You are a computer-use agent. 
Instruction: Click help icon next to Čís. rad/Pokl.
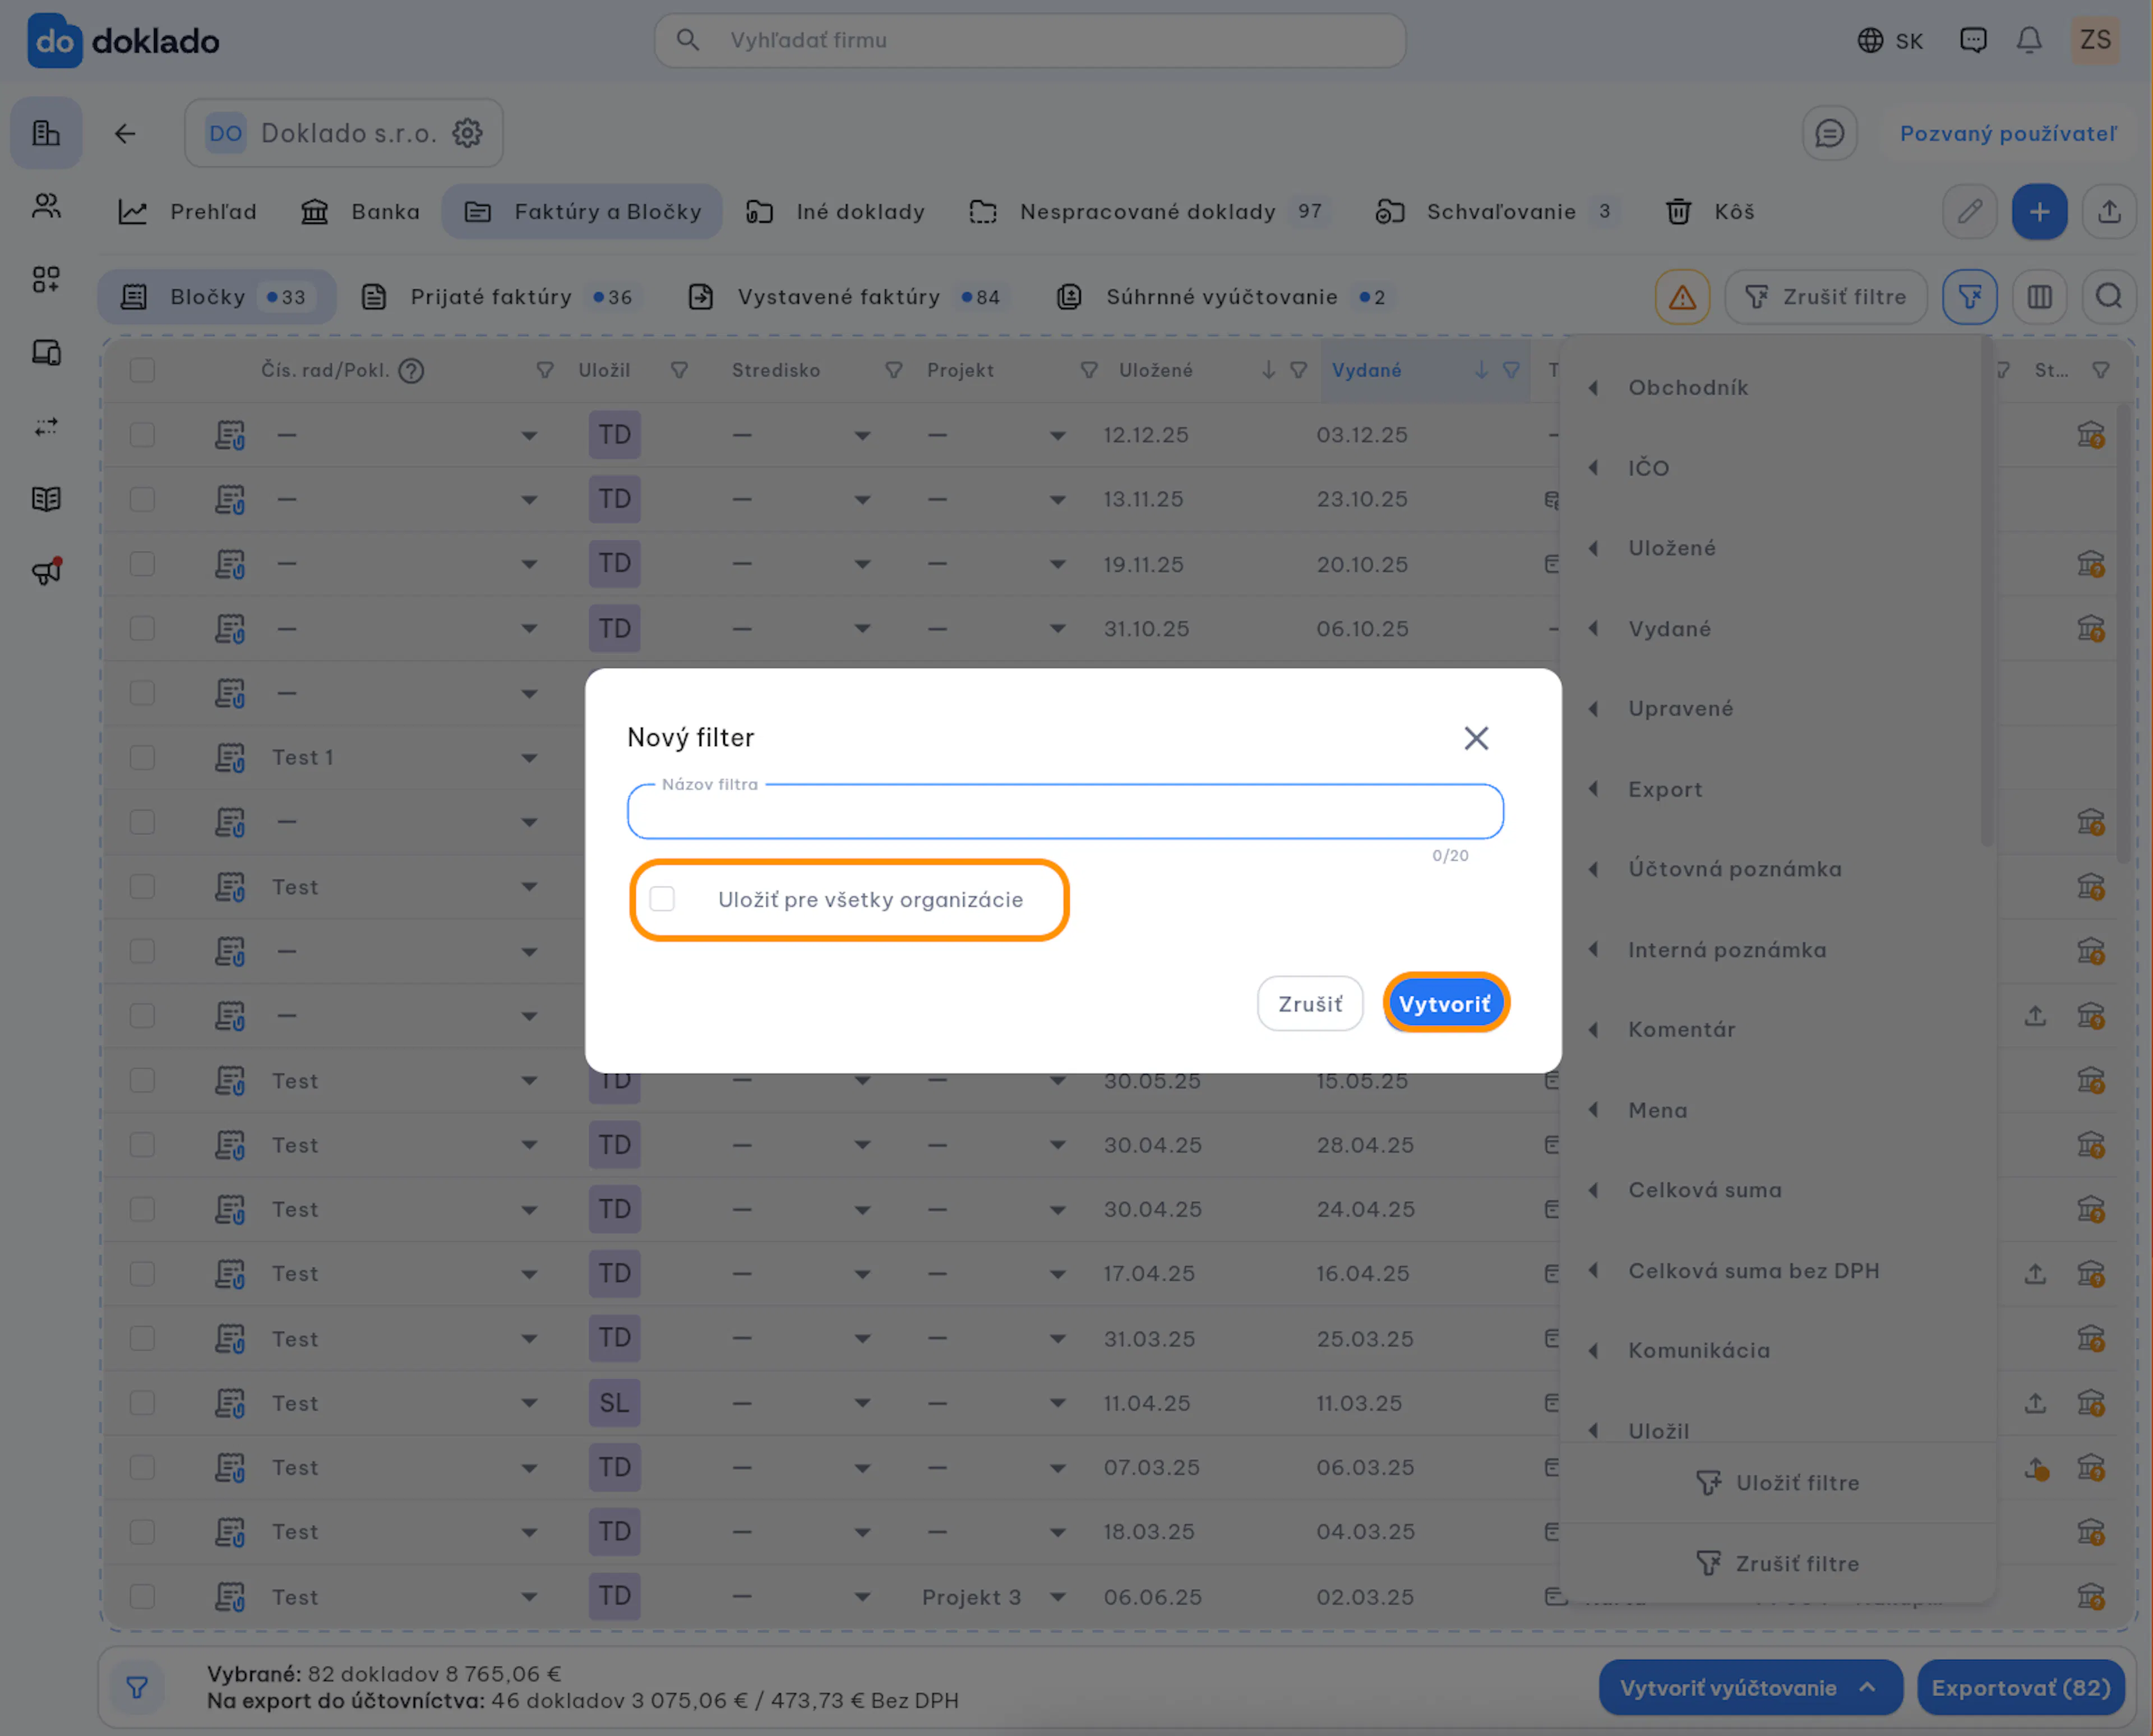411,371
